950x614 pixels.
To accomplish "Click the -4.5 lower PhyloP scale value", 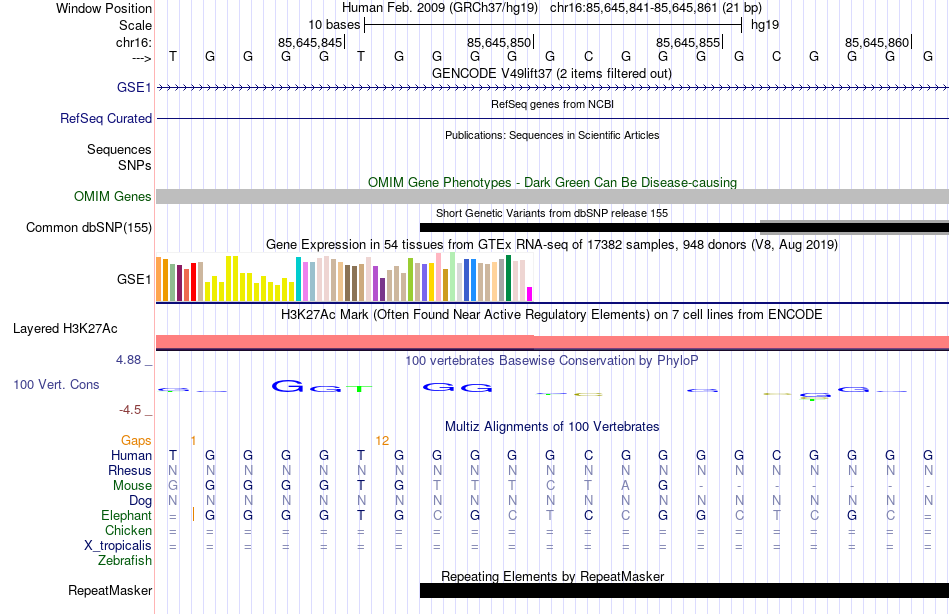I will [130, 410].
